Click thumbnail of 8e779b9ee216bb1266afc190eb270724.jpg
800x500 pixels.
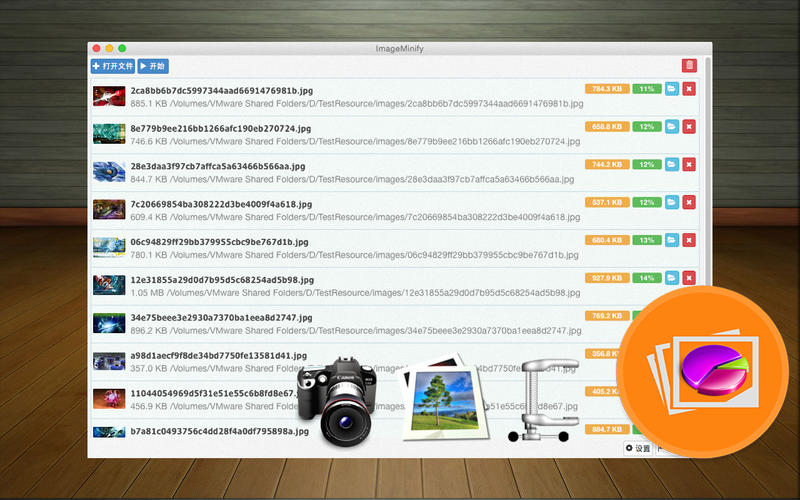109,134
